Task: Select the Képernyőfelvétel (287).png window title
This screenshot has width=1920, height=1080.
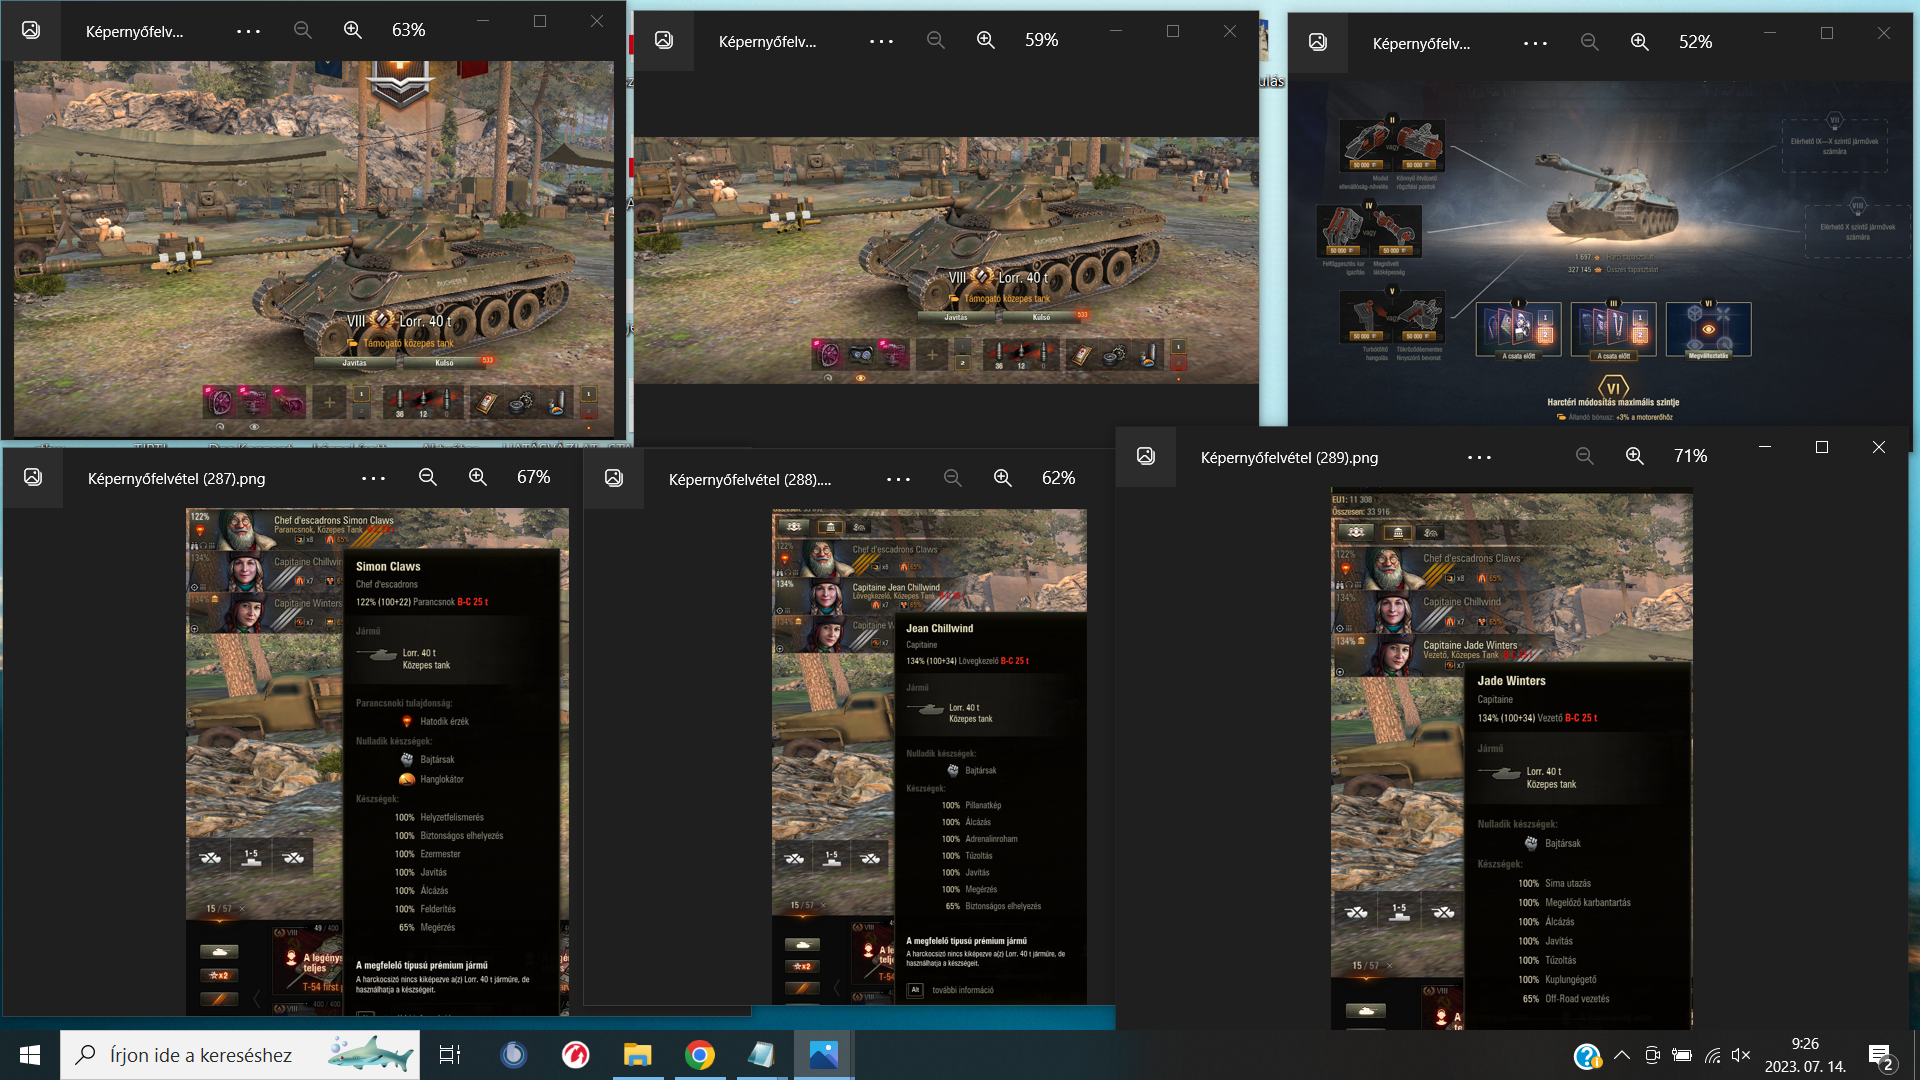Action: pyautogui.click(x=177, y=479)
